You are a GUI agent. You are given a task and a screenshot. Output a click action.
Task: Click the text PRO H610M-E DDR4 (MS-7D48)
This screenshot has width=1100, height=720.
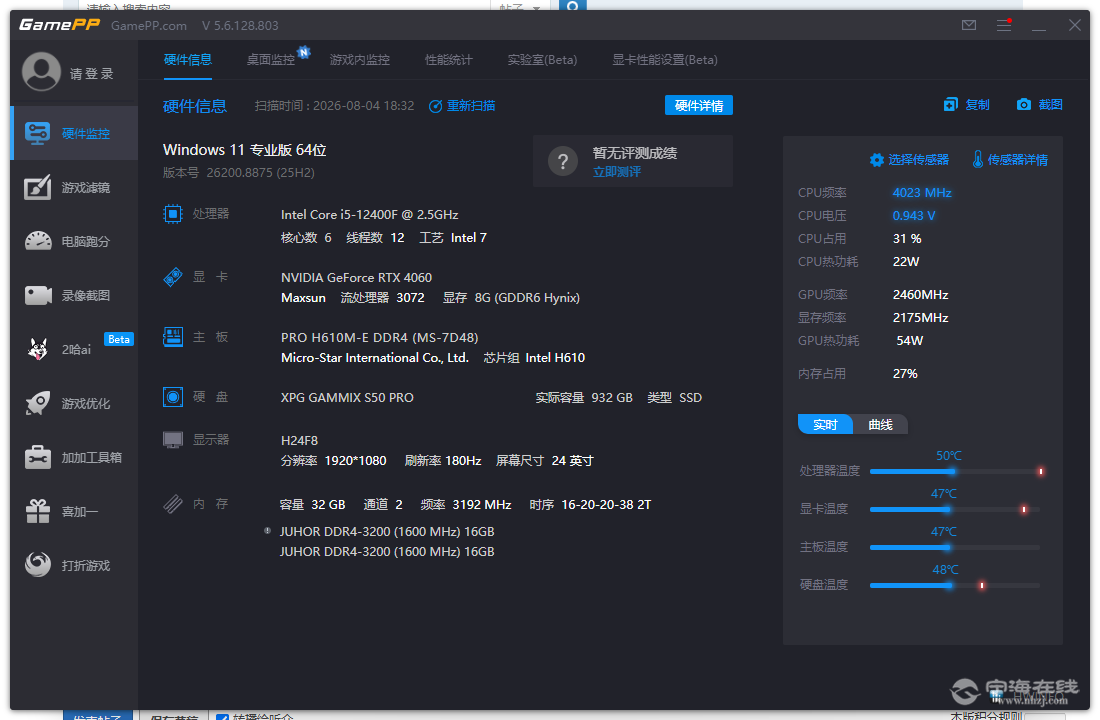(x=380, y=338)
